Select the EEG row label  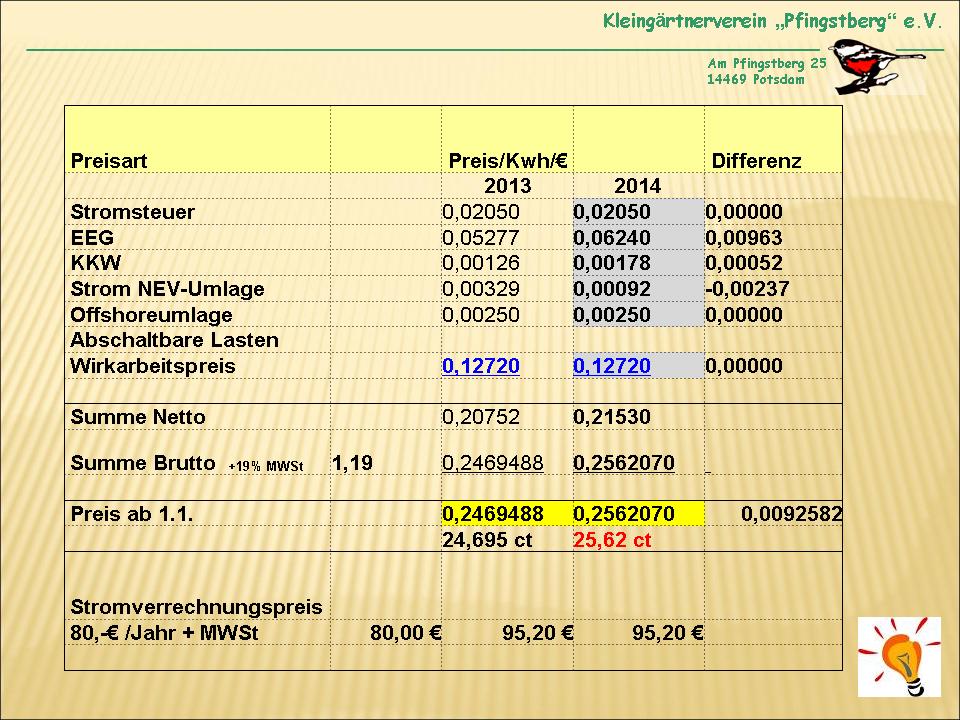point(92,238)
